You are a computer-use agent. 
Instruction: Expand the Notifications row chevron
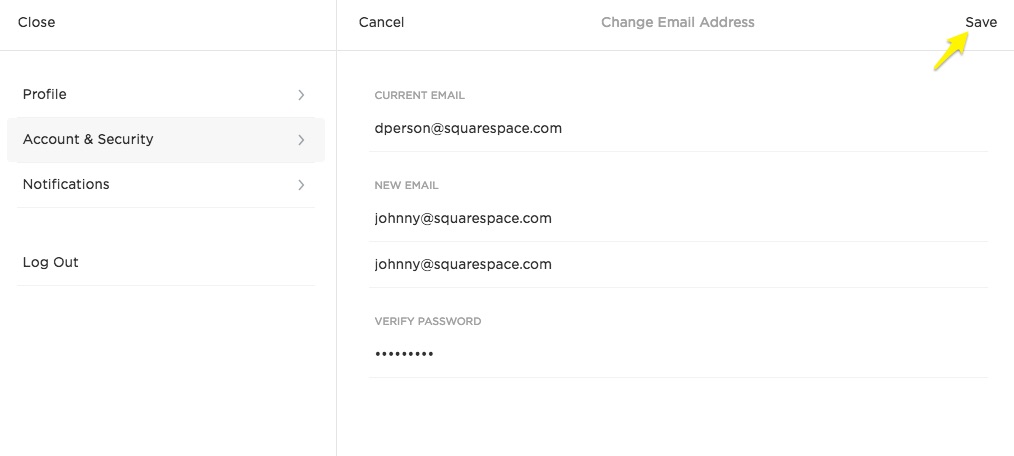(x=301, y=185)
